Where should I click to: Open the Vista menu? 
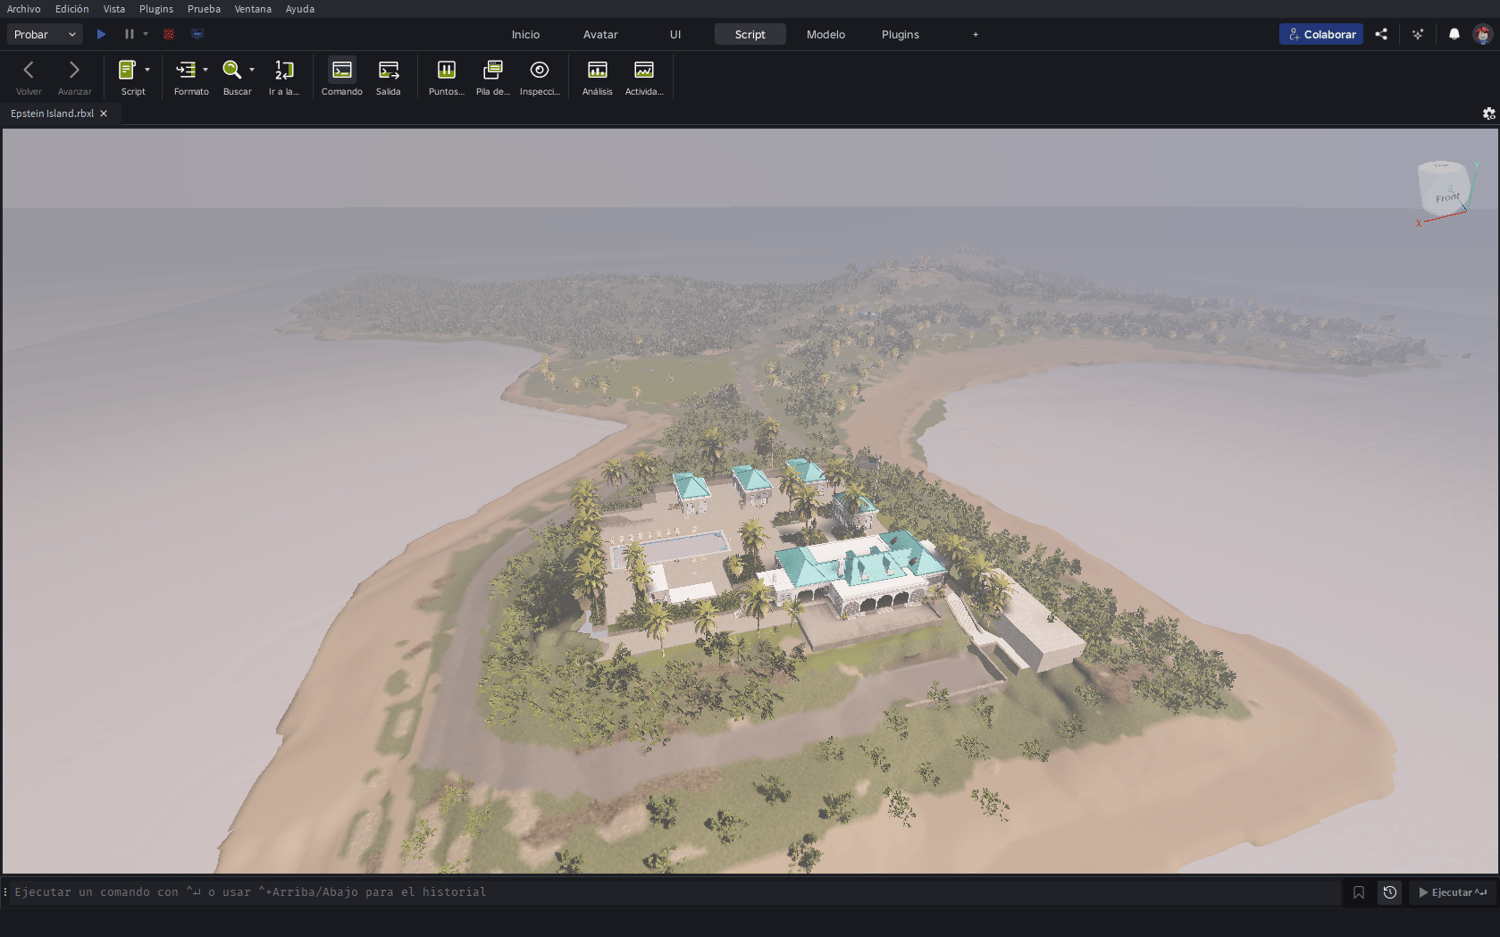(x=114, y=9)
